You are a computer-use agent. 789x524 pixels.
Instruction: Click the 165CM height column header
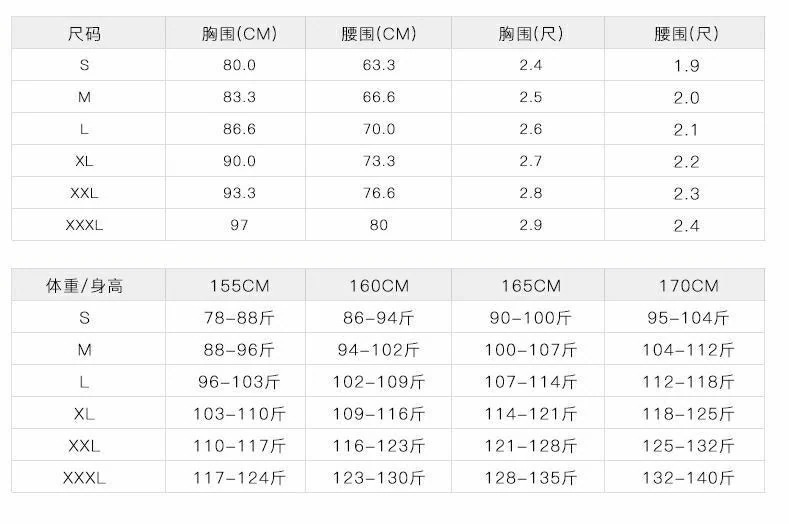531,286
